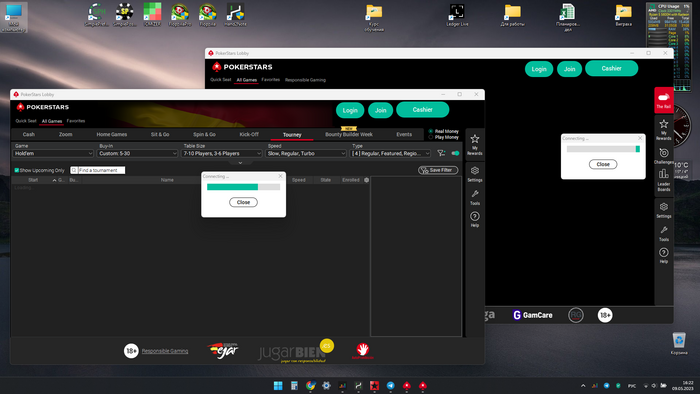Switch to the Cash tab

(29, 134)
